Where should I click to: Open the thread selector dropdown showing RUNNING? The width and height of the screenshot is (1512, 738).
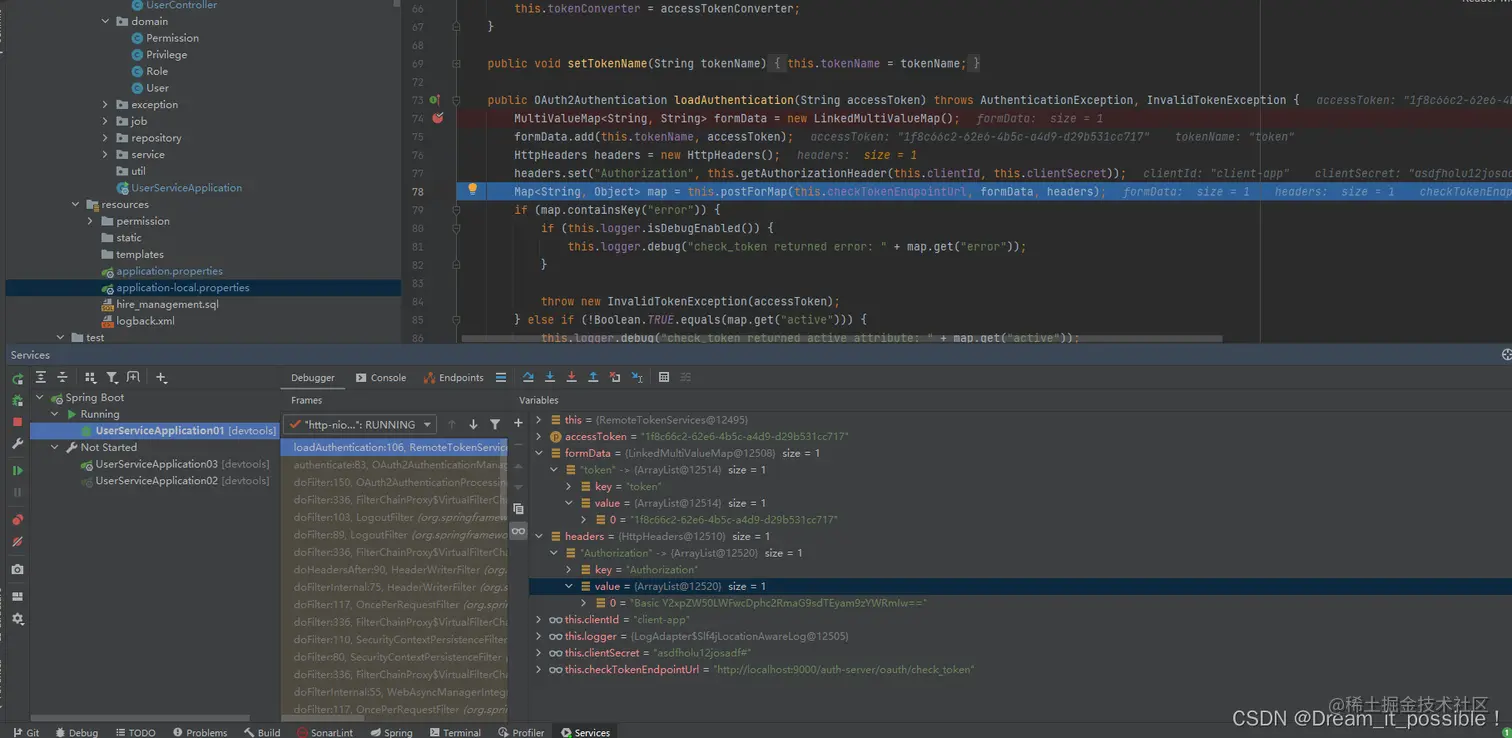(x=360, y=424)
